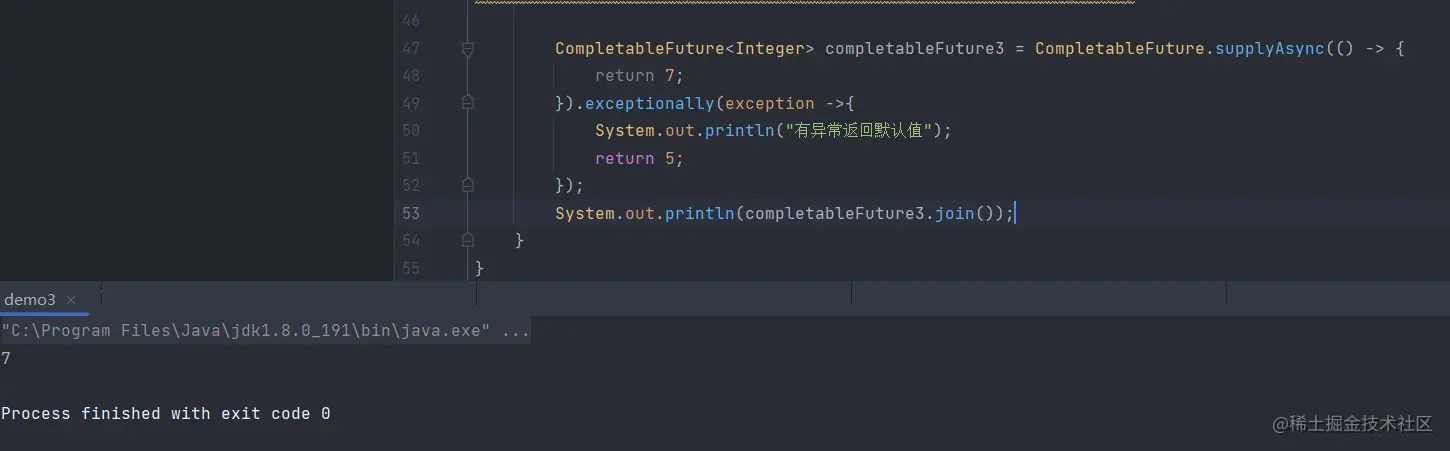Click line number 50 in gutter
This screenshot has height=451, width=1450.
click(x=410, y=130)
